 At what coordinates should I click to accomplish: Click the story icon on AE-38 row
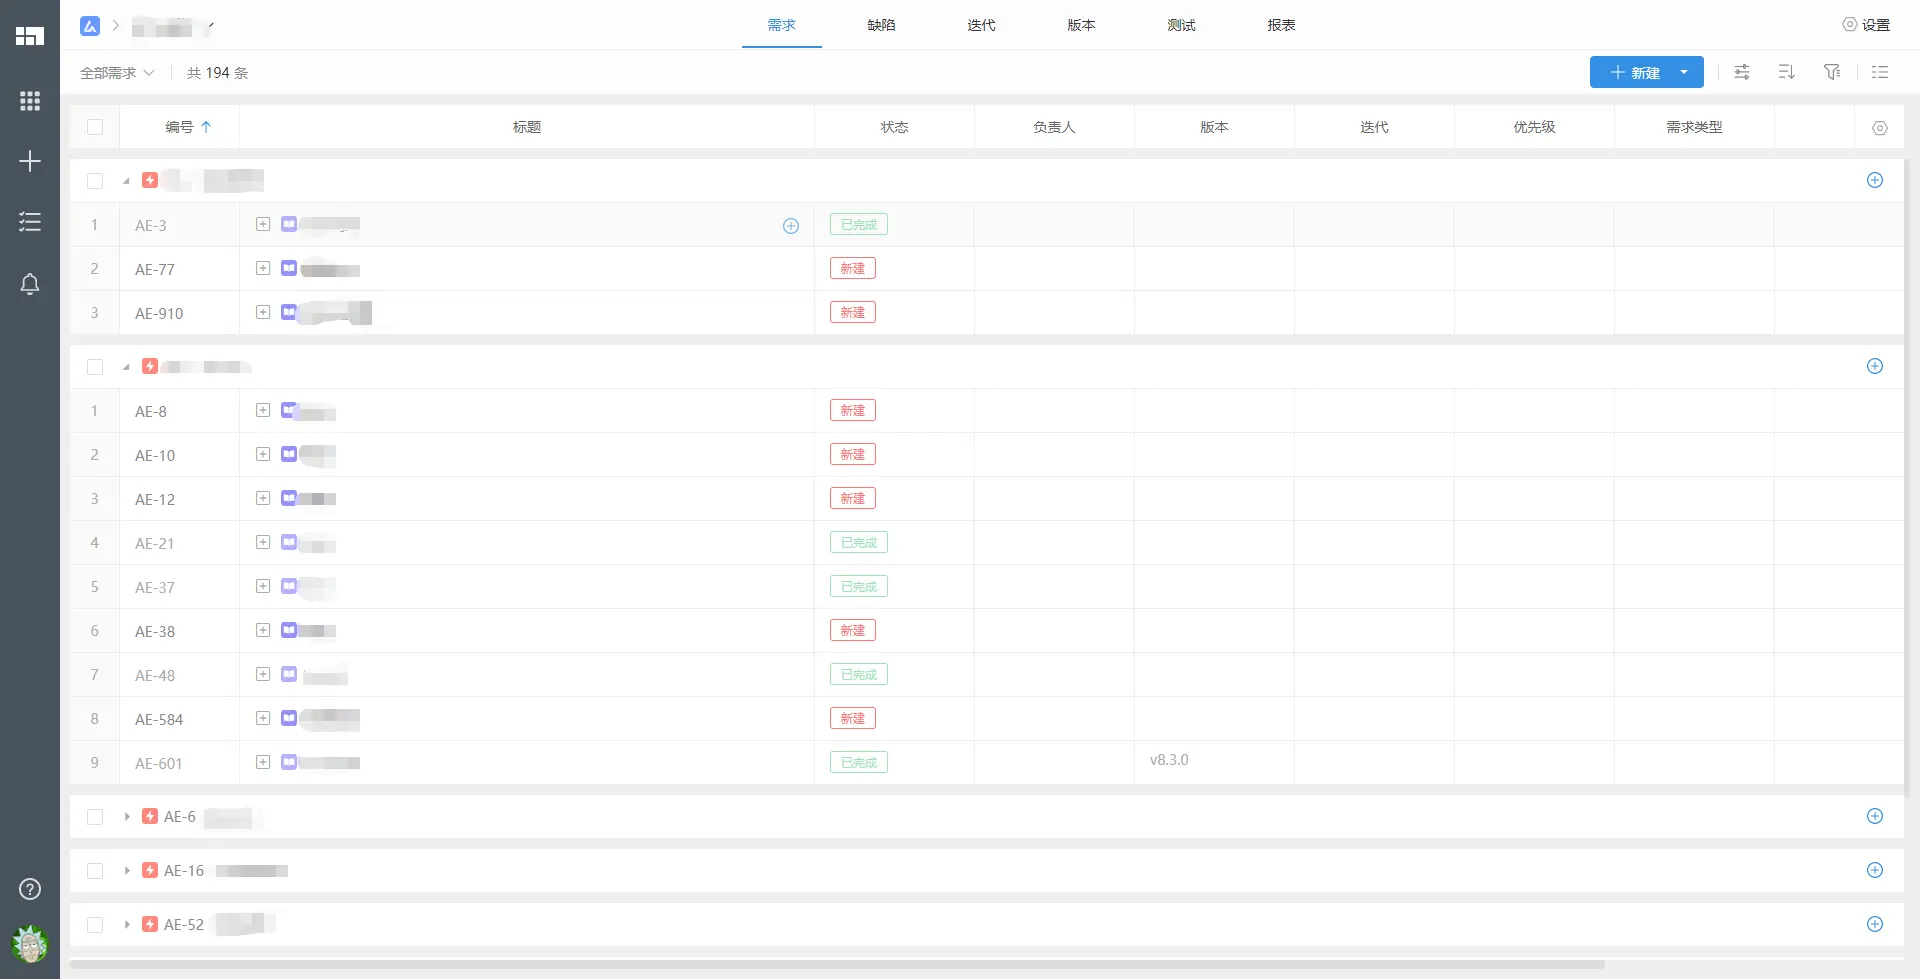[289, 630]
